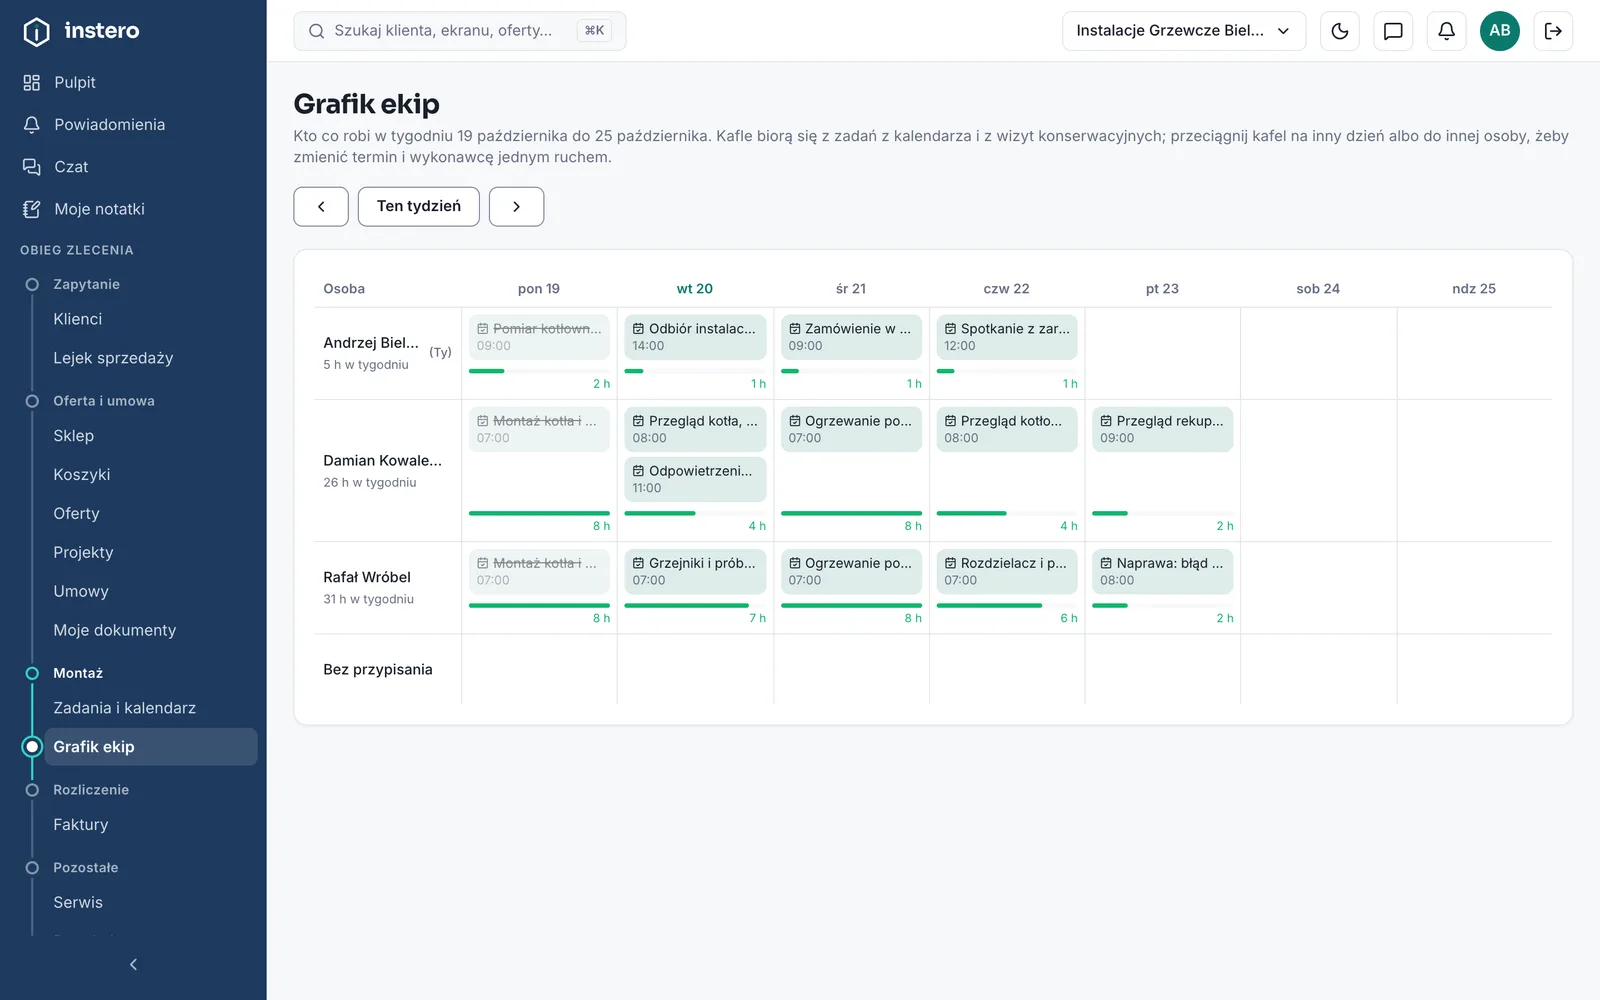Toggle dark mode with the moon icon
1600x1000 pixels.
coord(1340,31)
